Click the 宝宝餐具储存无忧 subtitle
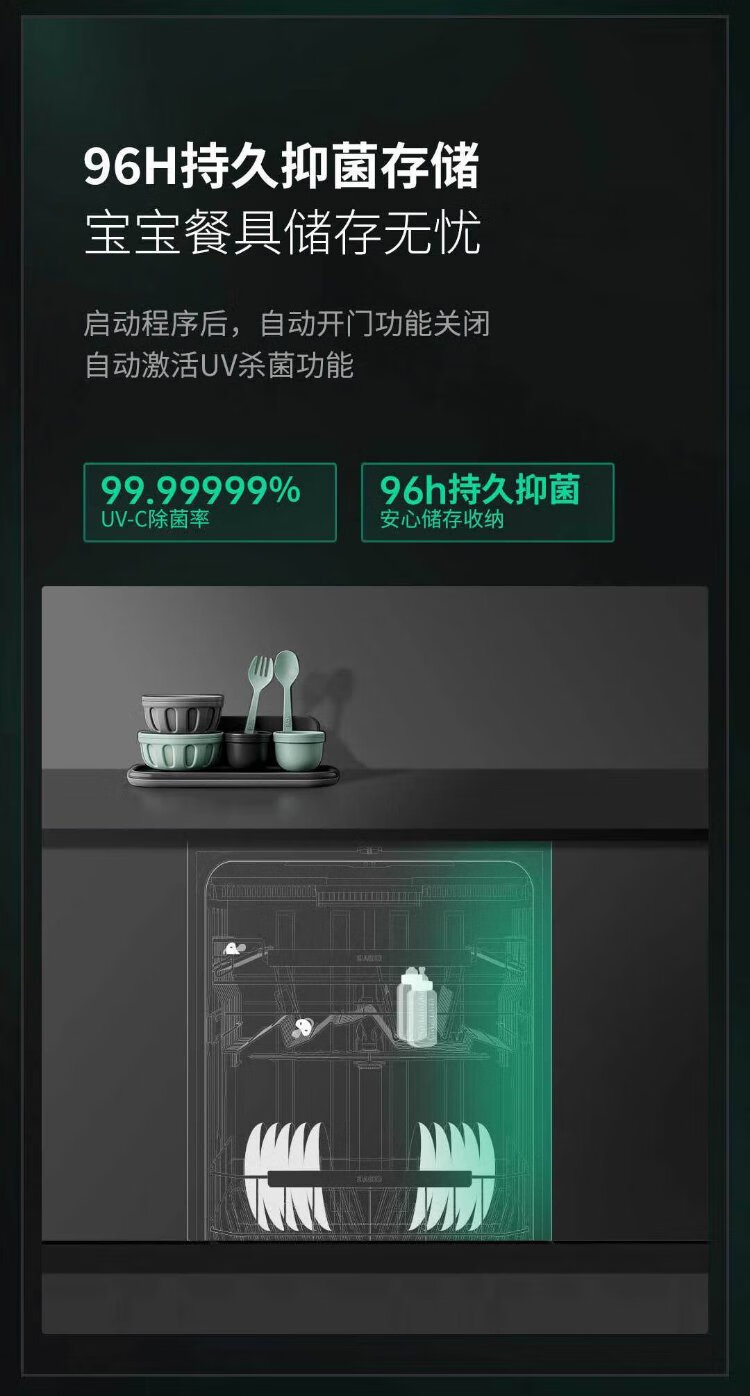 (282, 232)
